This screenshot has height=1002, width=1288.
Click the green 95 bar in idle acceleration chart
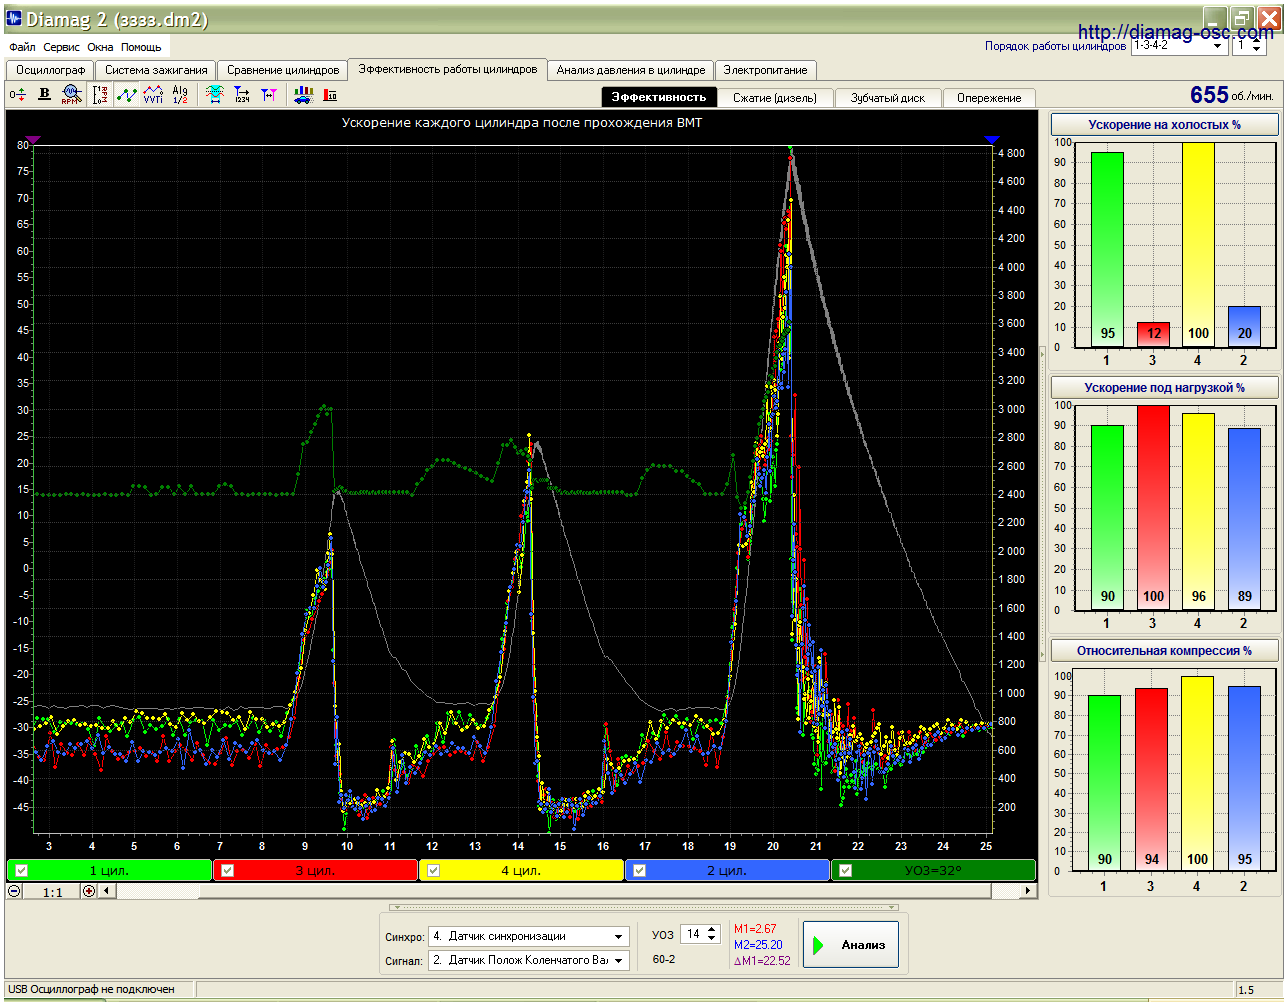tap(1107, 250)
